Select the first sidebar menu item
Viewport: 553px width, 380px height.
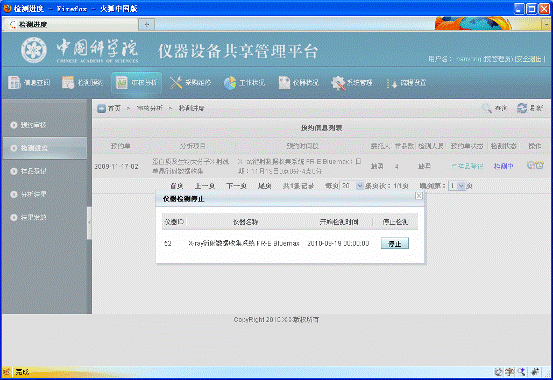coord(45,125)
